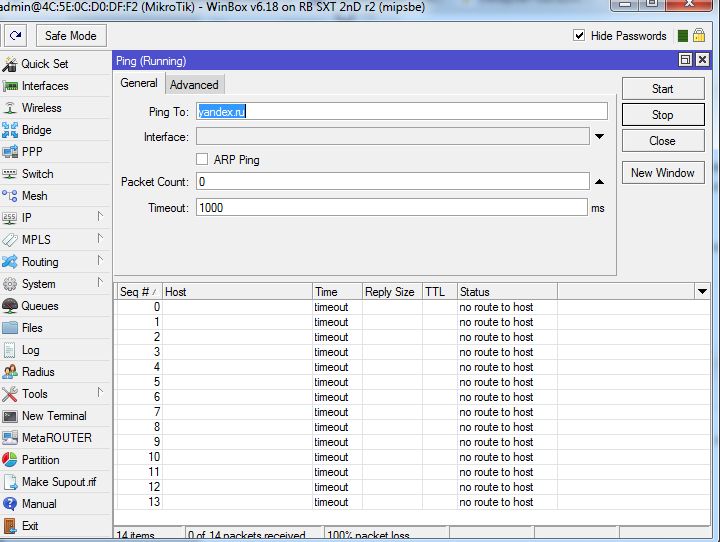Viewport: 720px width, 542px height.
Task: Expand the Routing submenu arrow
Action: click(101, 260)
